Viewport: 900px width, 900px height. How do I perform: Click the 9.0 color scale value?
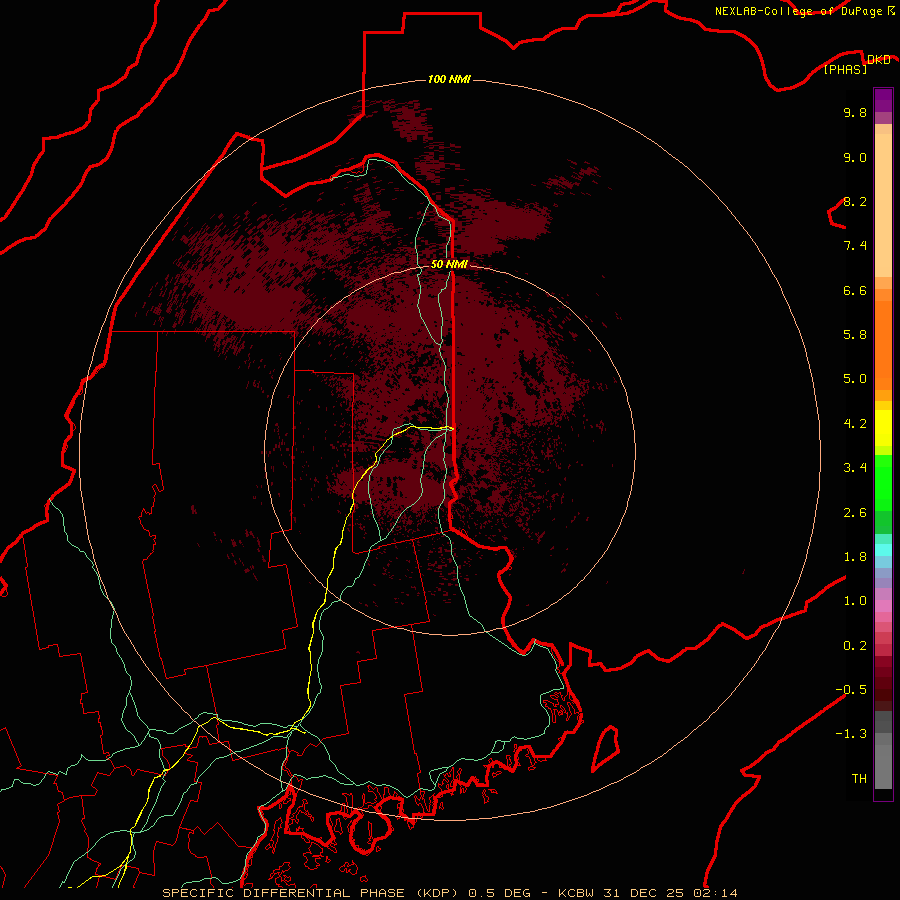point(855,157)
